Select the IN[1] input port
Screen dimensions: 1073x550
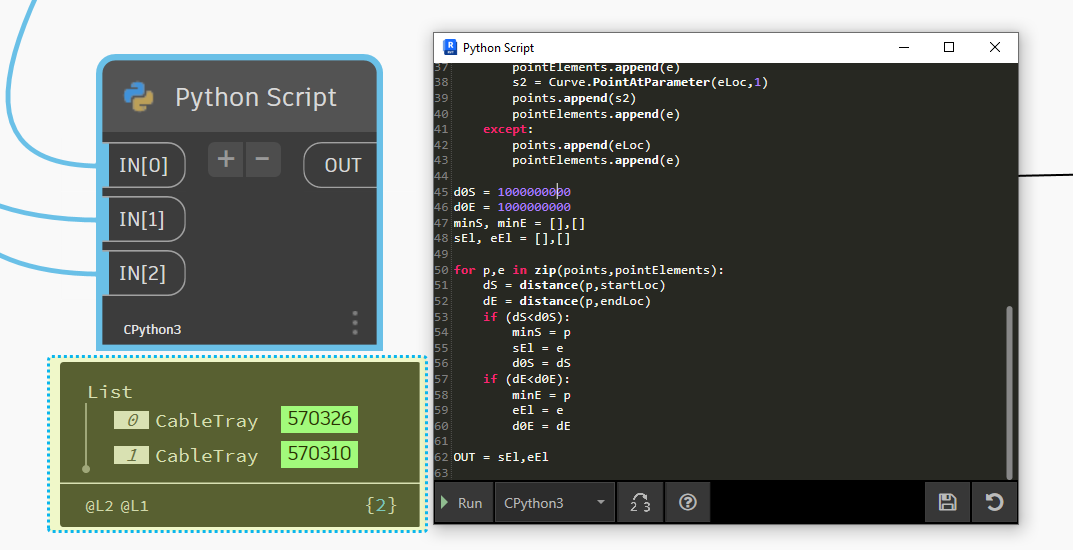pos(144,219)
